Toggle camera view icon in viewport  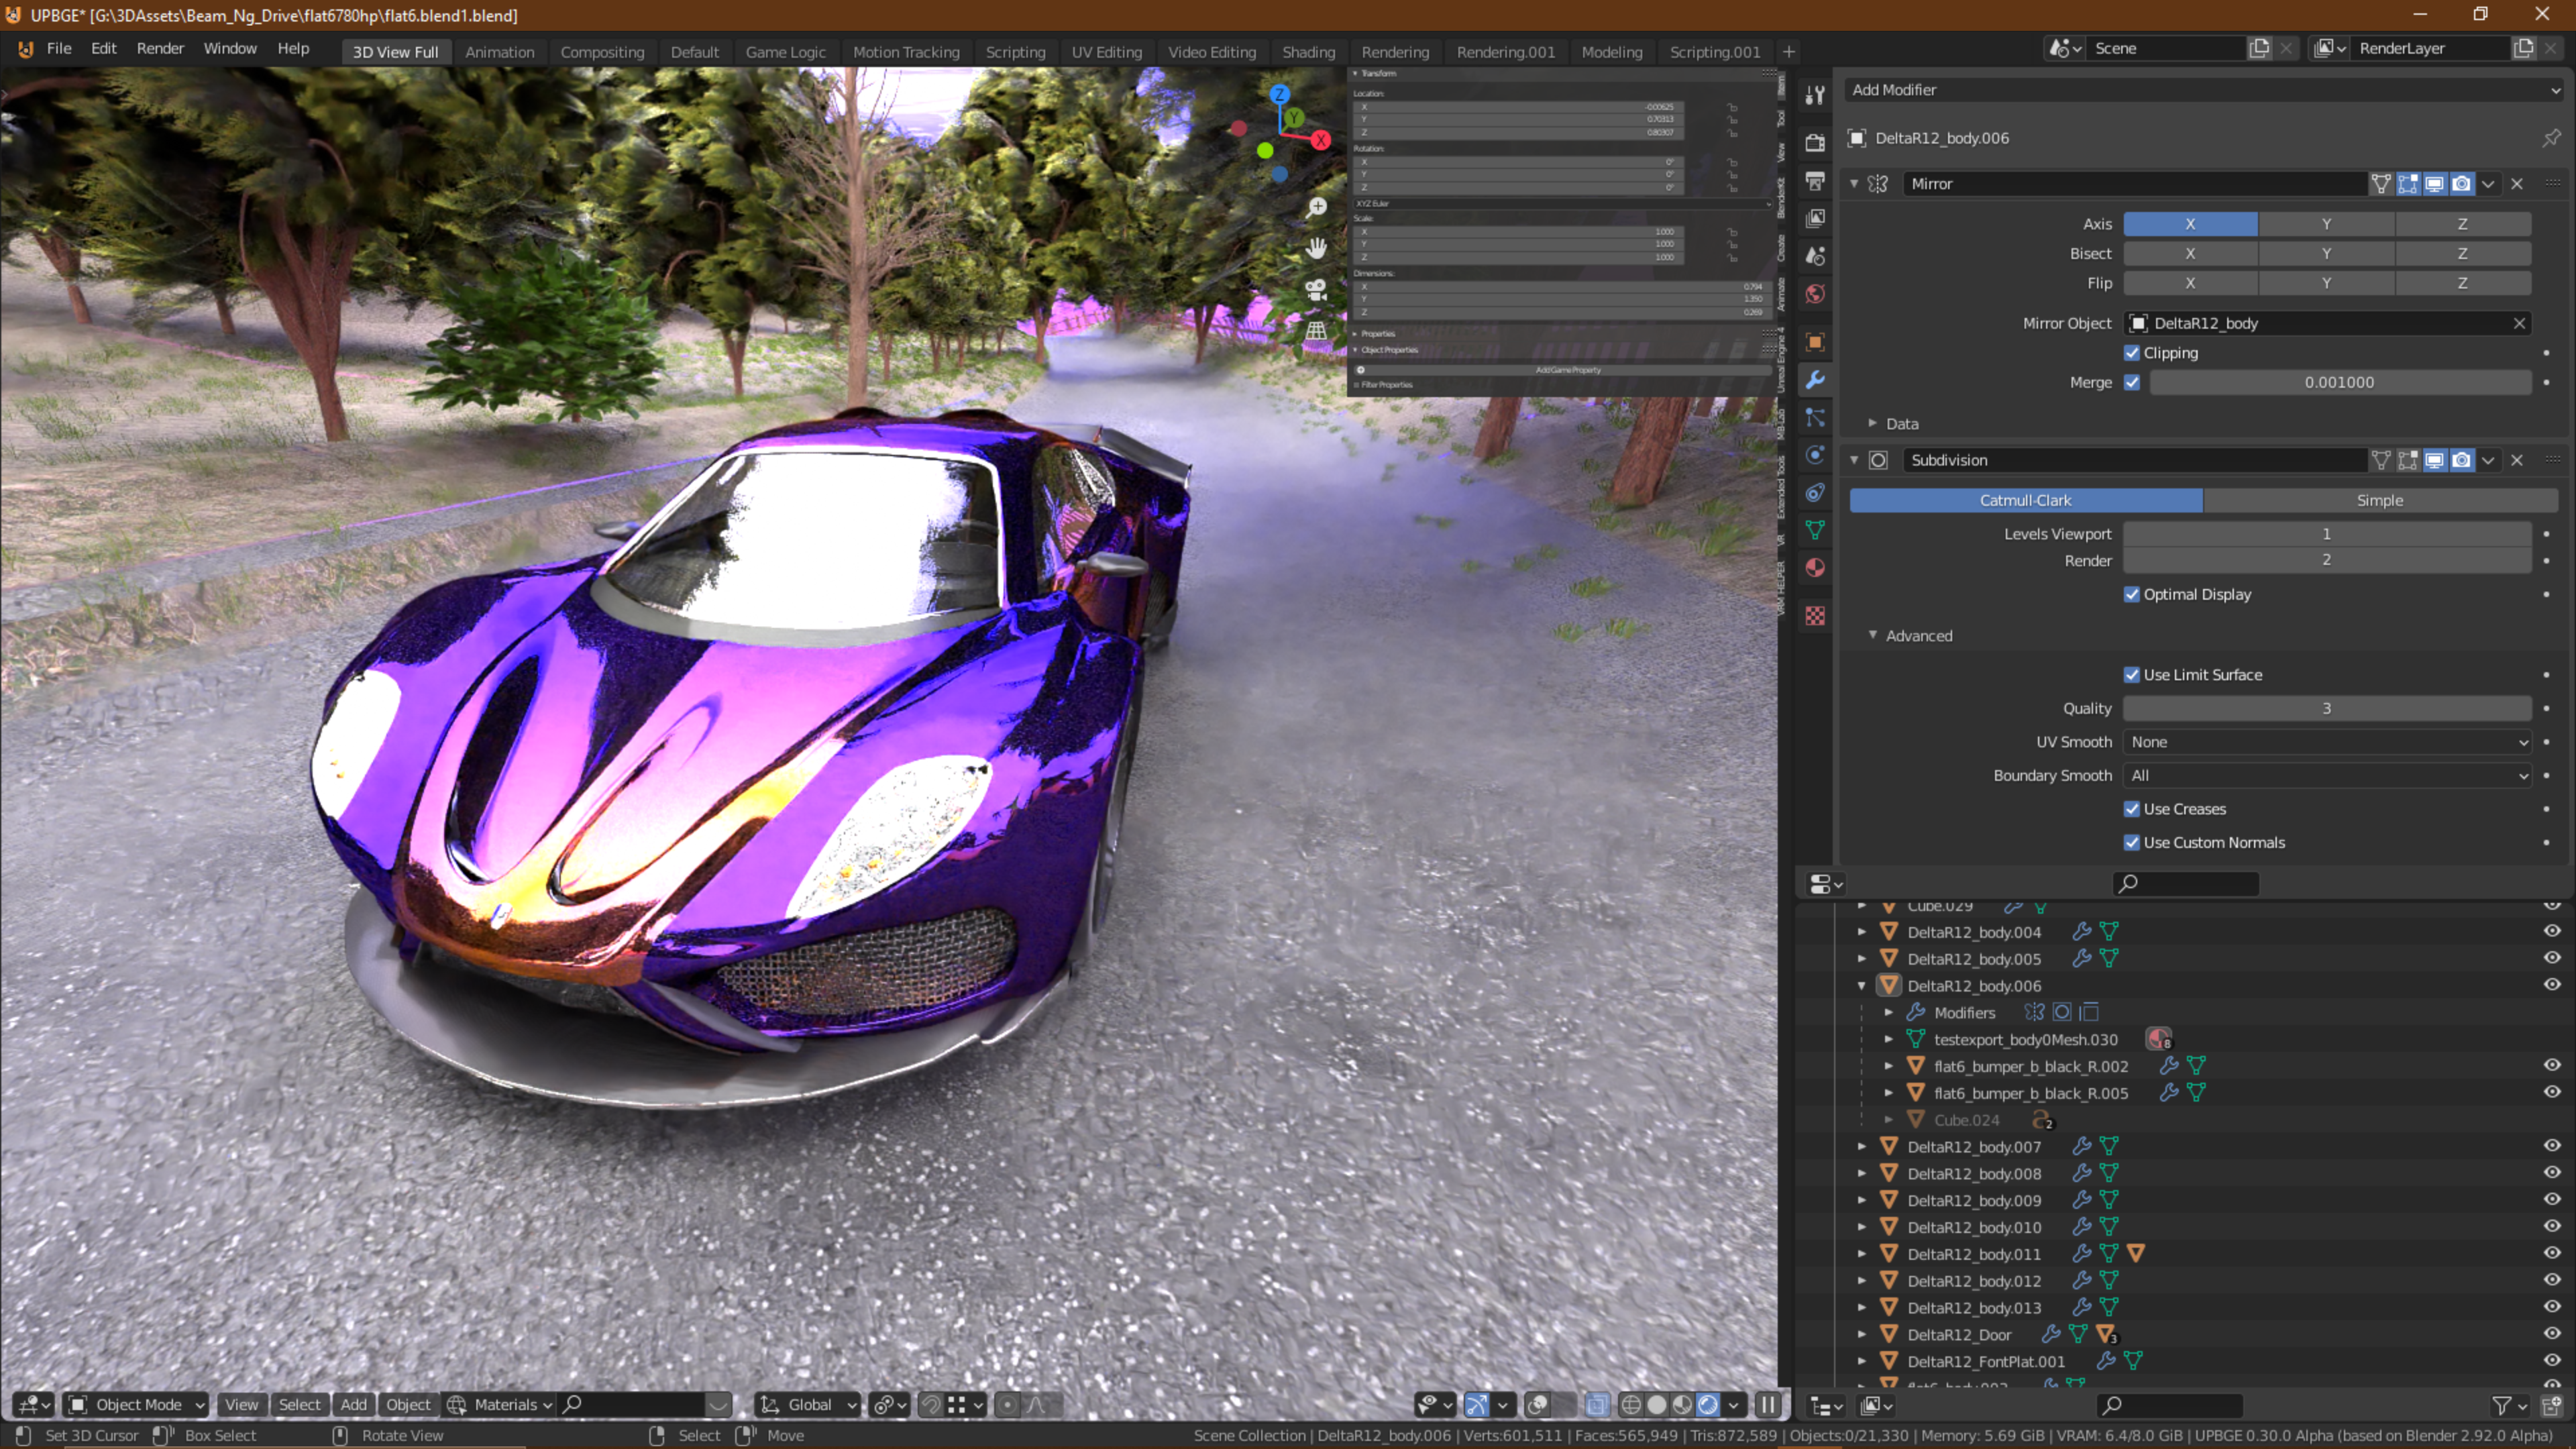coord(1317,290)
